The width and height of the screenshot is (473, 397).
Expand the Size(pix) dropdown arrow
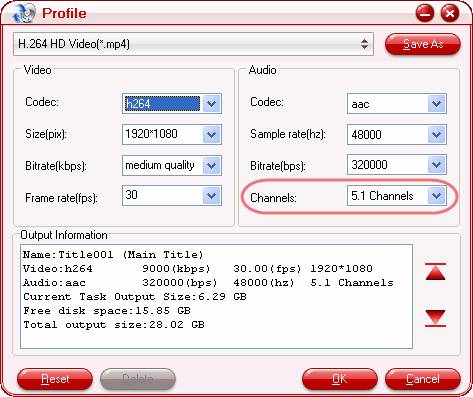[211, 134]
